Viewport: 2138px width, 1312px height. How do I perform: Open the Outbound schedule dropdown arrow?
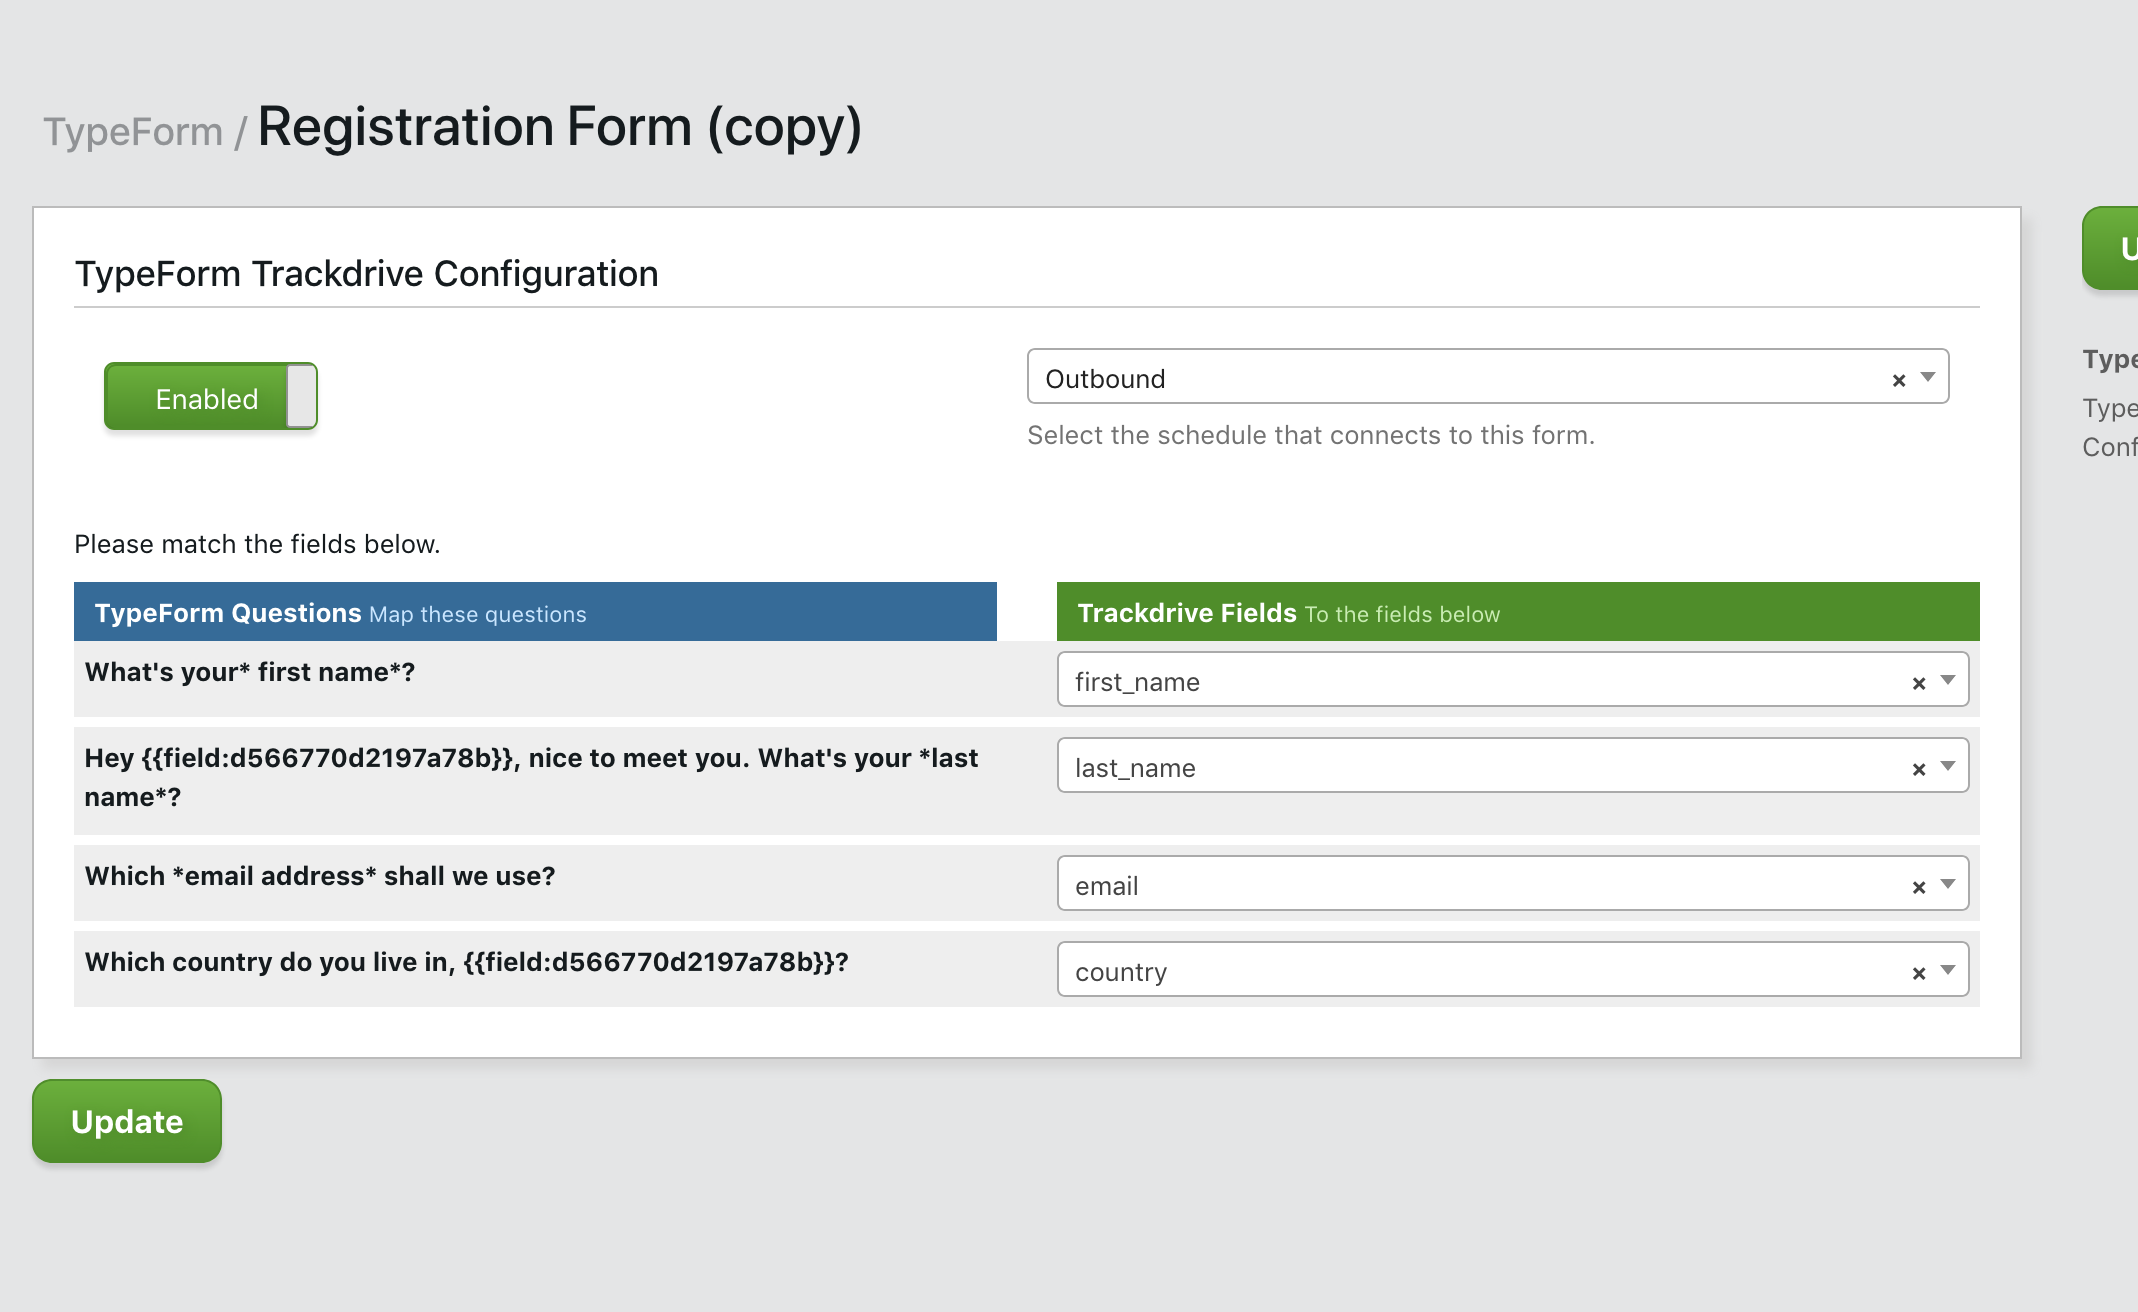click(1928, 378)
